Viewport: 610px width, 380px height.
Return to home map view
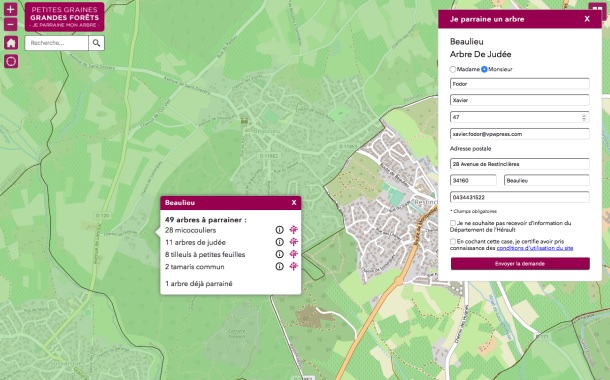(11, 43)
